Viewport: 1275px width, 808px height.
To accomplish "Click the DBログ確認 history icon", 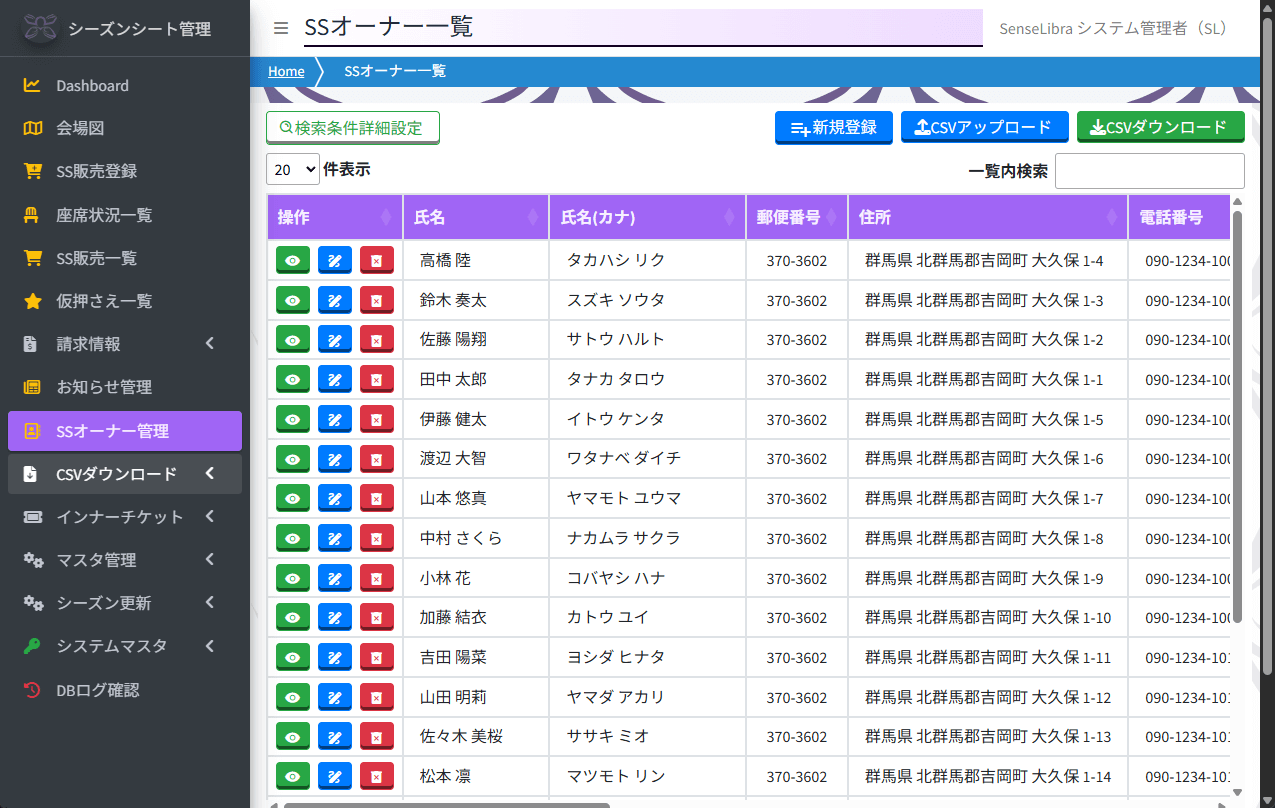I will pos(30,688).
